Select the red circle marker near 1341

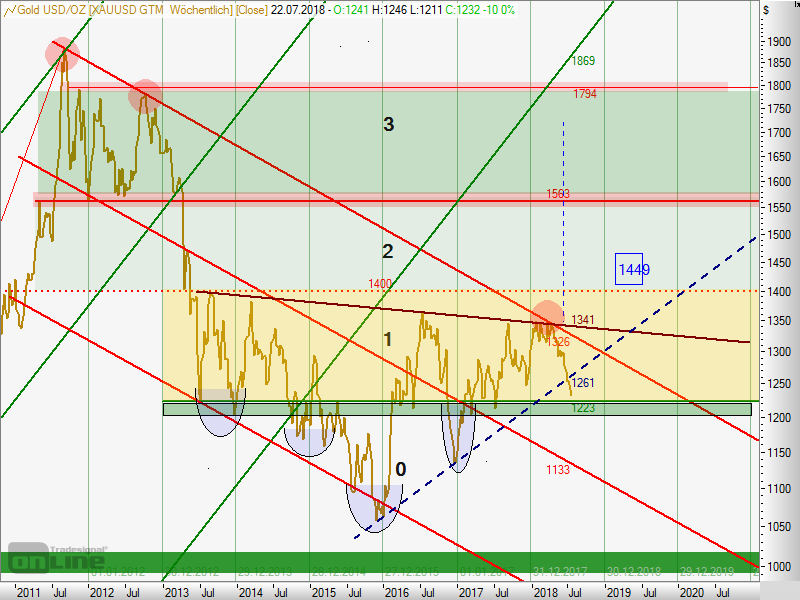pyautogui.click(x=547, y=315)
